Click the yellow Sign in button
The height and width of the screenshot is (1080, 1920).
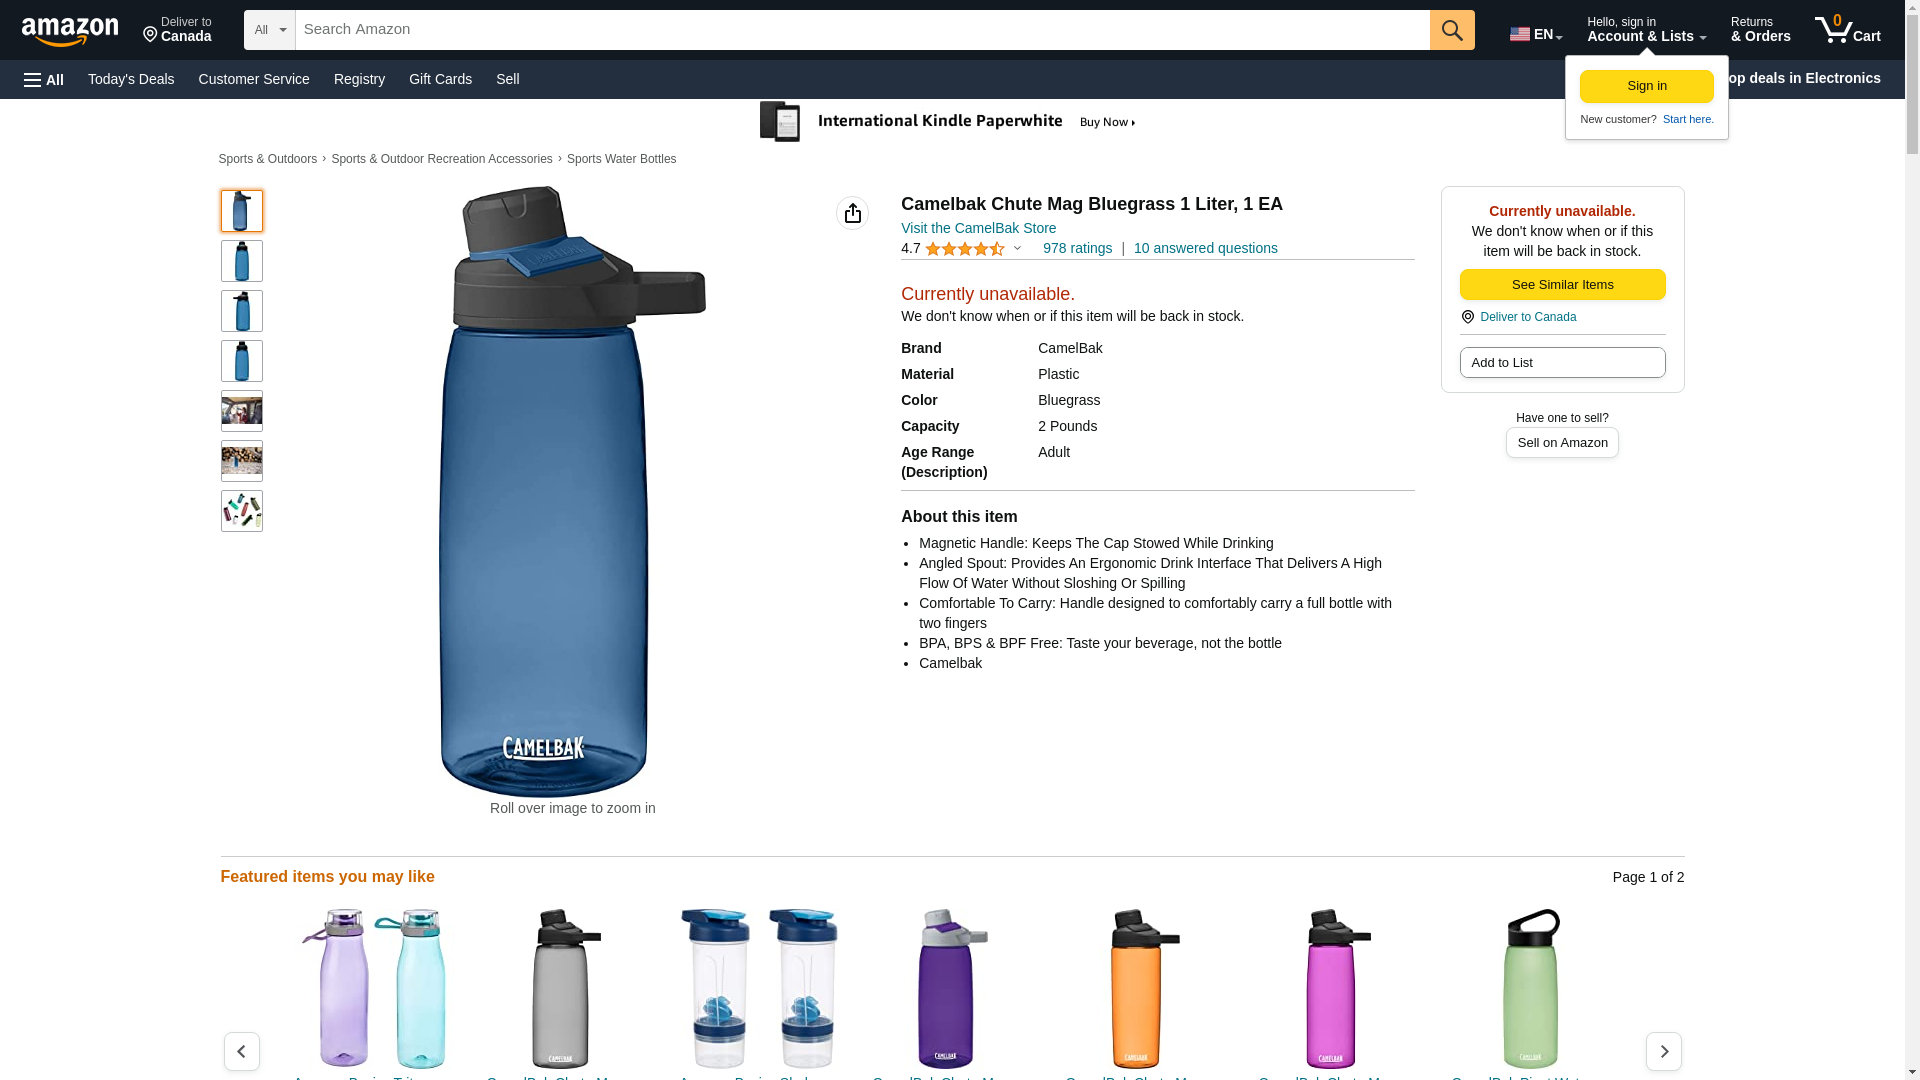point(1646,86)
